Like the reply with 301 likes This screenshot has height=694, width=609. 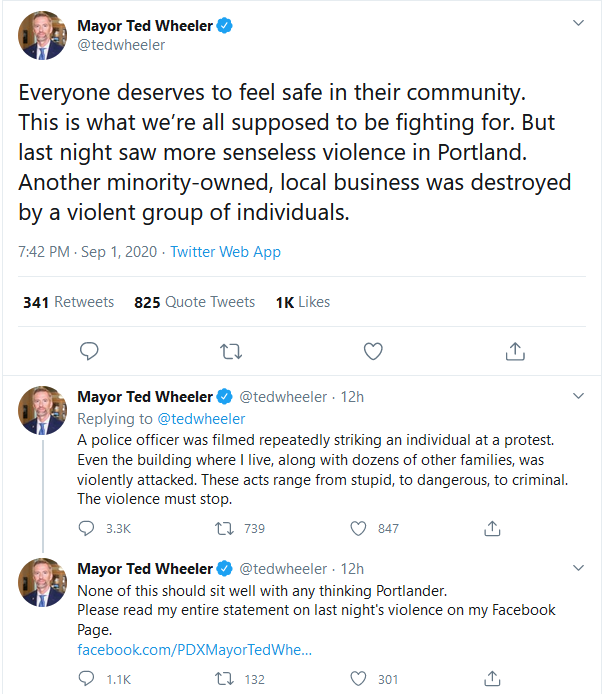(x=358, y=679)
